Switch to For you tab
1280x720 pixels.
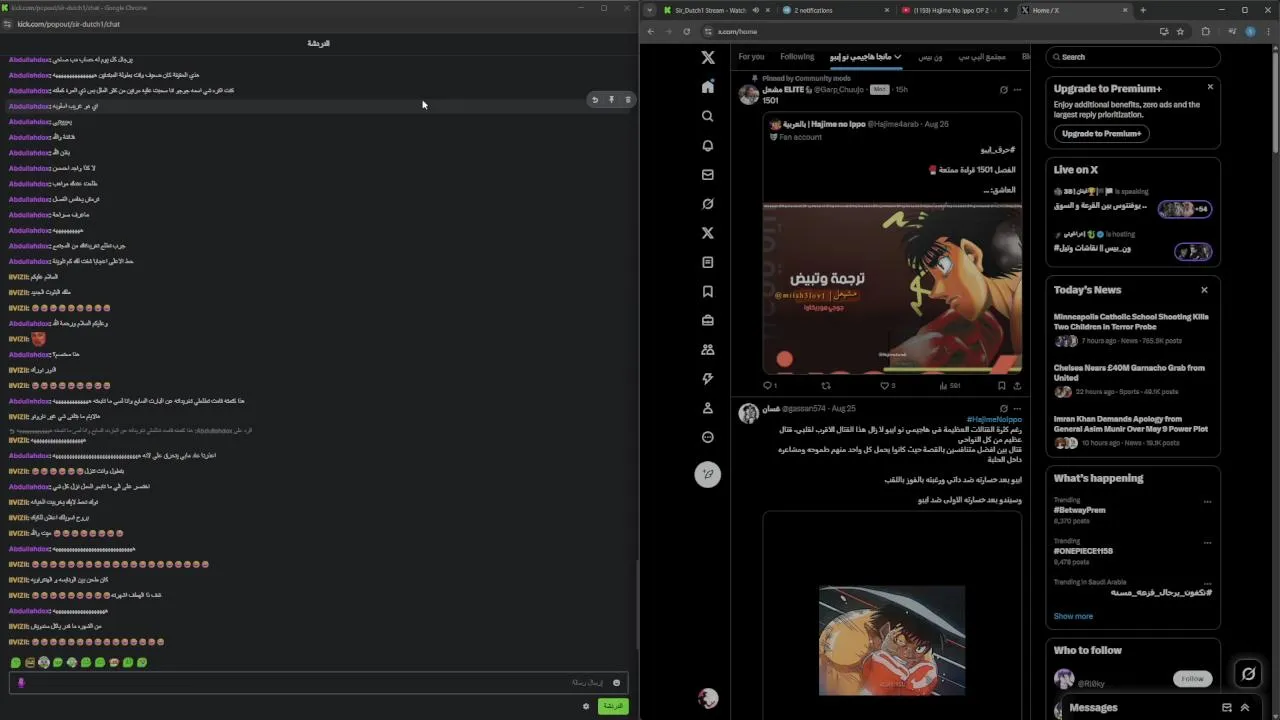pos(751,57)
